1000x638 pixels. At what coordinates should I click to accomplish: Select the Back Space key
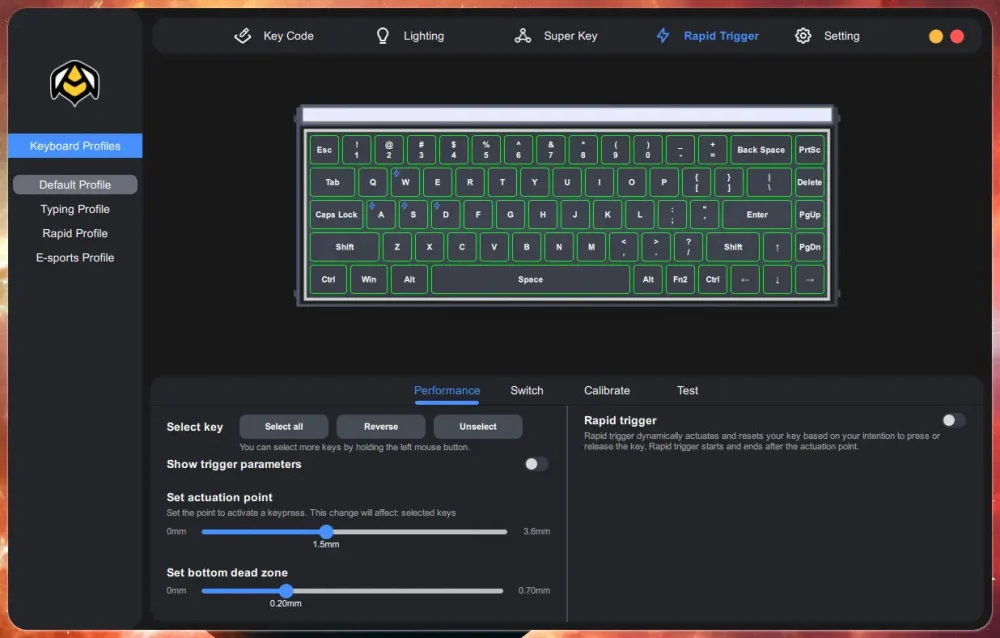tap(761, 150)
